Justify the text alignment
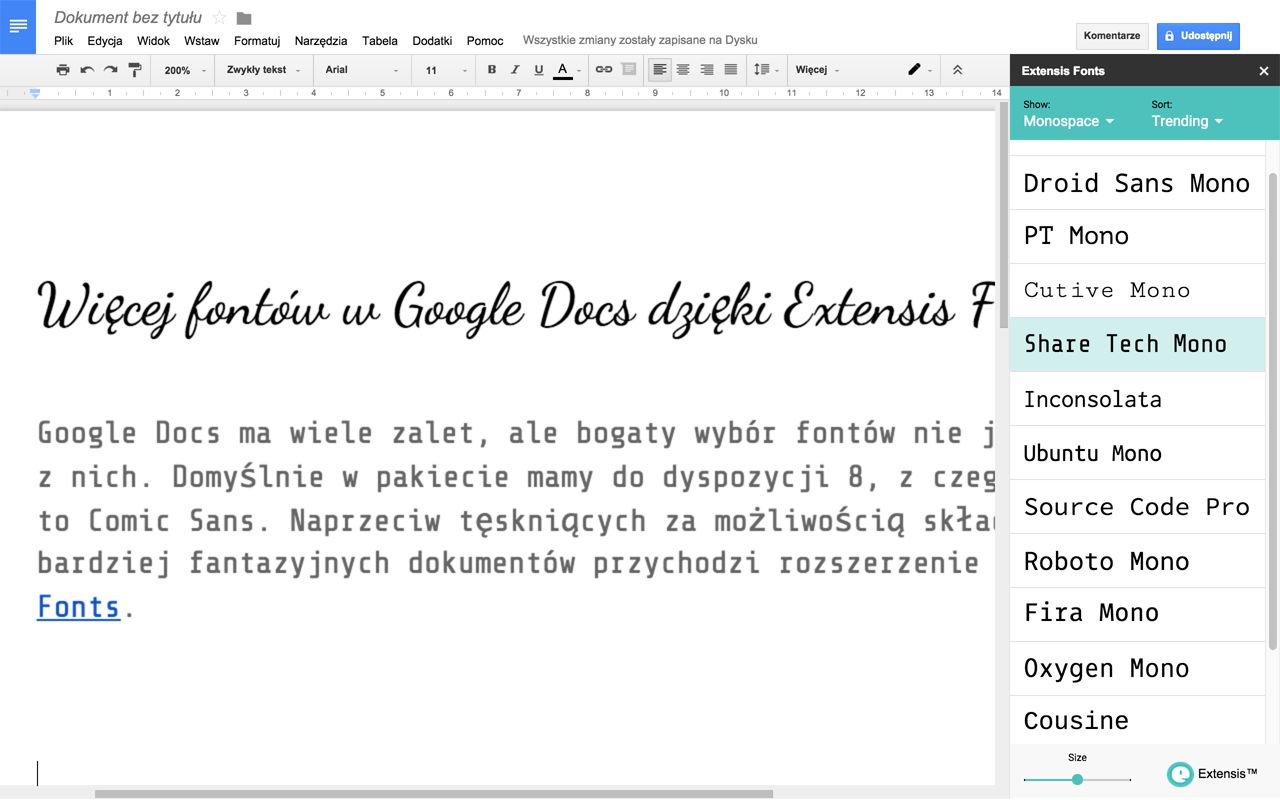Screen dimensions: 1280x800 pyautogui.click(x=731, y=70)
